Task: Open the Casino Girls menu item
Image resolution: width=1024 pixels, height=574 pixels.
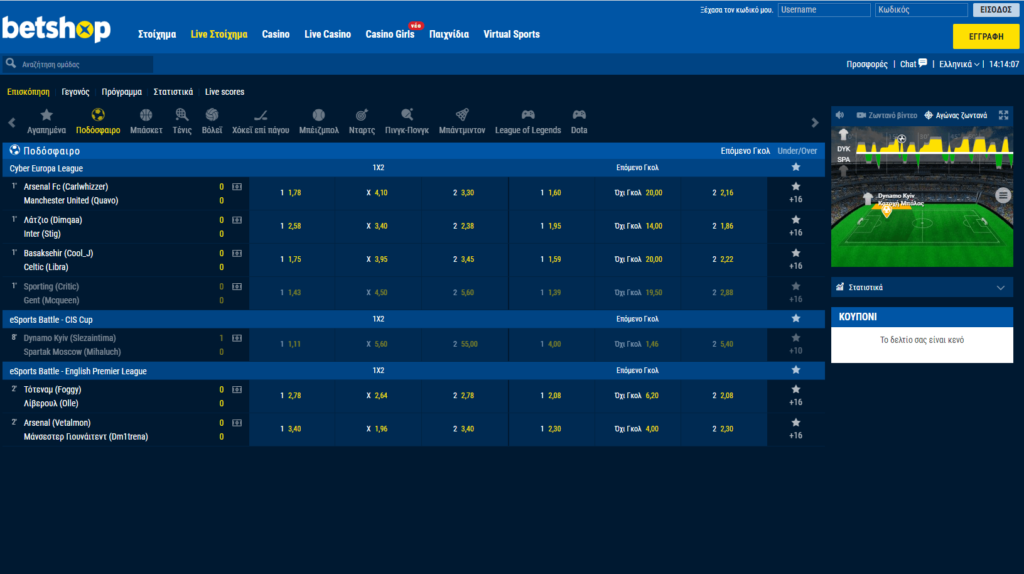Action: click(390, 35)
